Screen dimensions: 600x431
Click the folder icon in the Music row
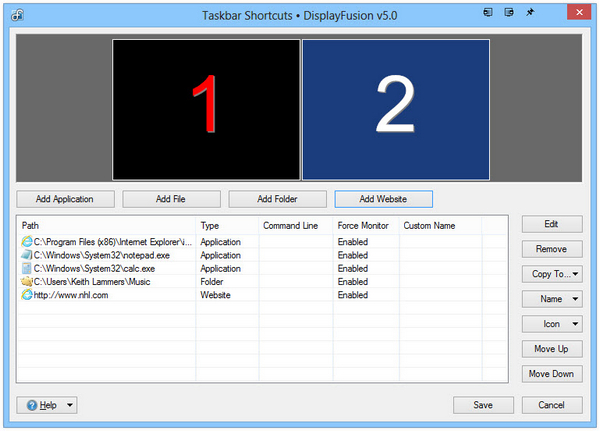point(26,282)
